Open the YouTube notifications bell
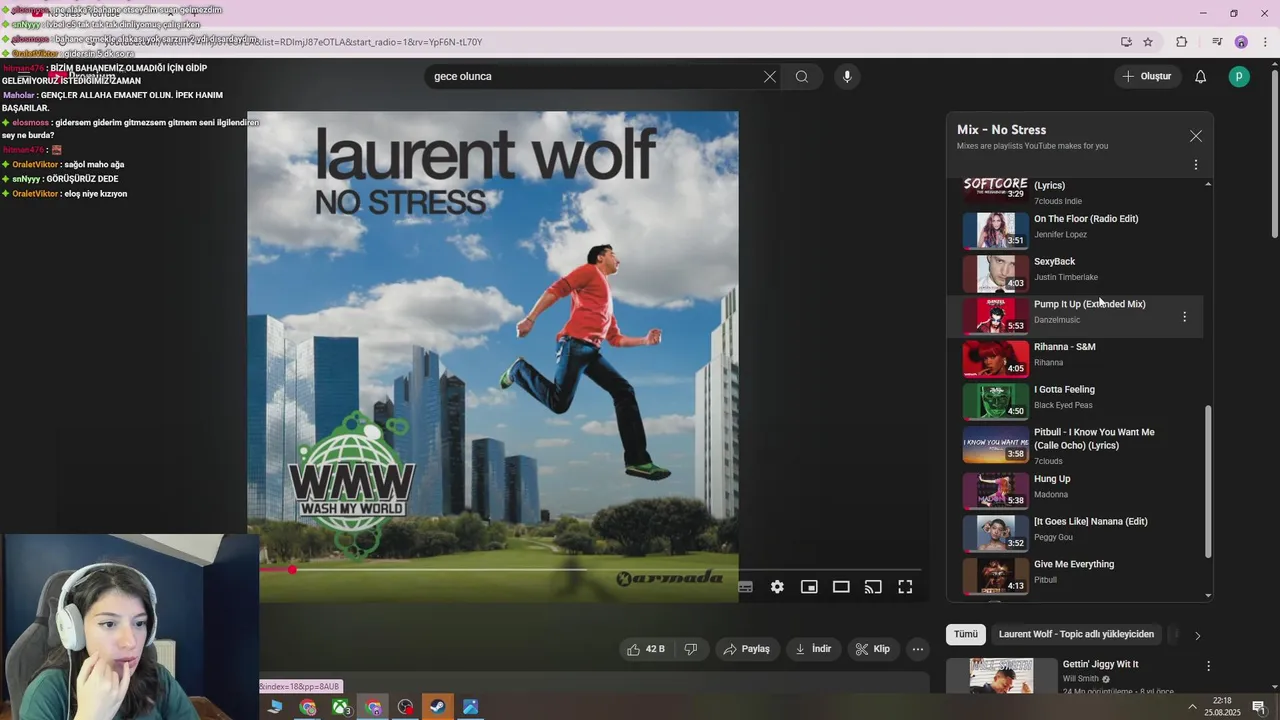The image size is (1280, 720). [1201, 77]
